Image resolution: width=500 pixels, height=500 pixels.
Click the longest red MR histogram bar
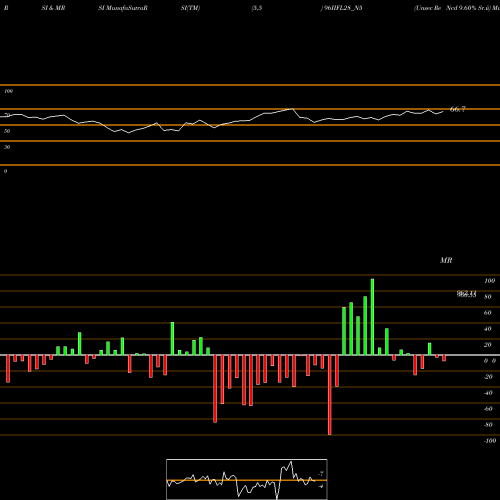click(330, 395)
